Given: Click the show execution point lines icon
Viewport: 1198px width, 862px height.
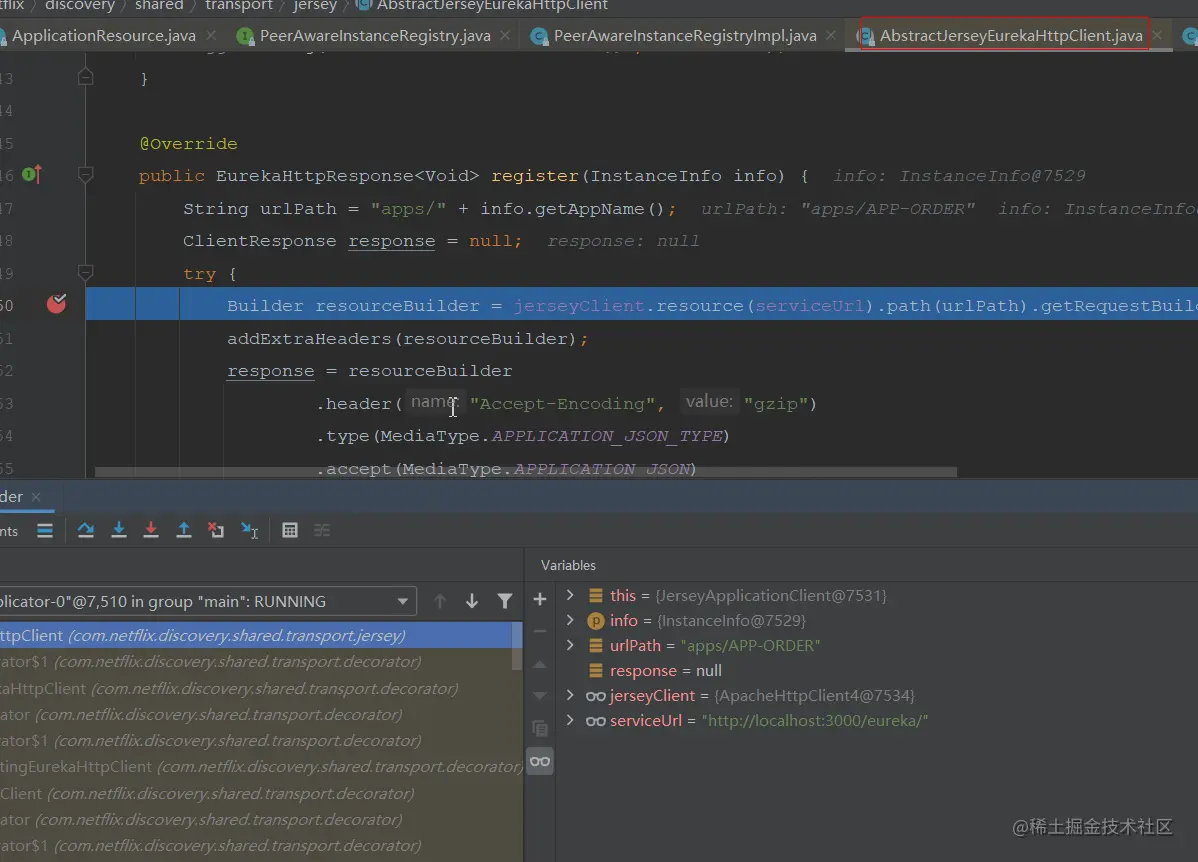Looking at the screenshot, I should click(45, 530).
